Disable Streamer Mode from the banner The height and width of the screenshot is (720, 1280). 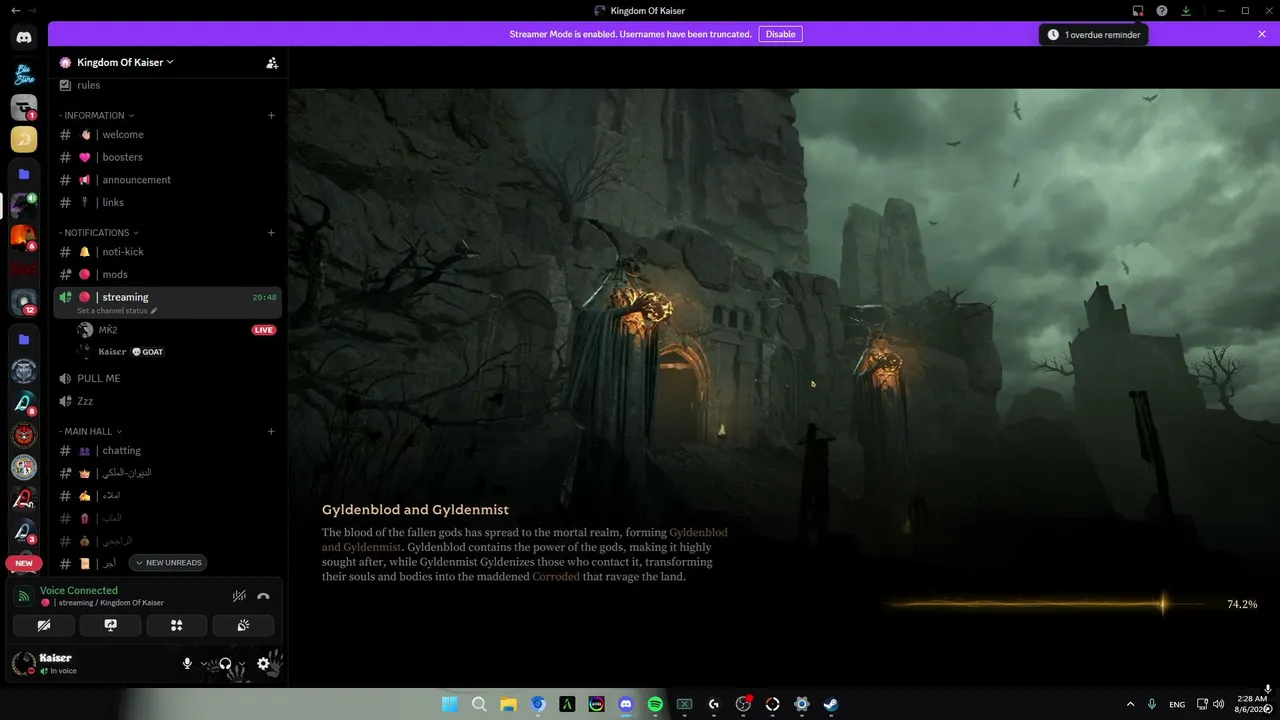pos(780,34)
